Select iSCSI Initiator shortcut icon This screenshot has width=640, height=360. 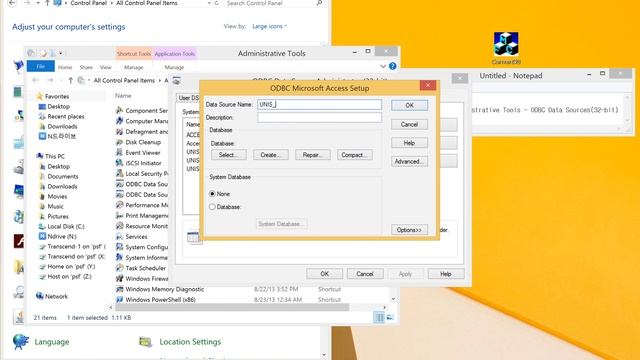click(x=120, y=163)
